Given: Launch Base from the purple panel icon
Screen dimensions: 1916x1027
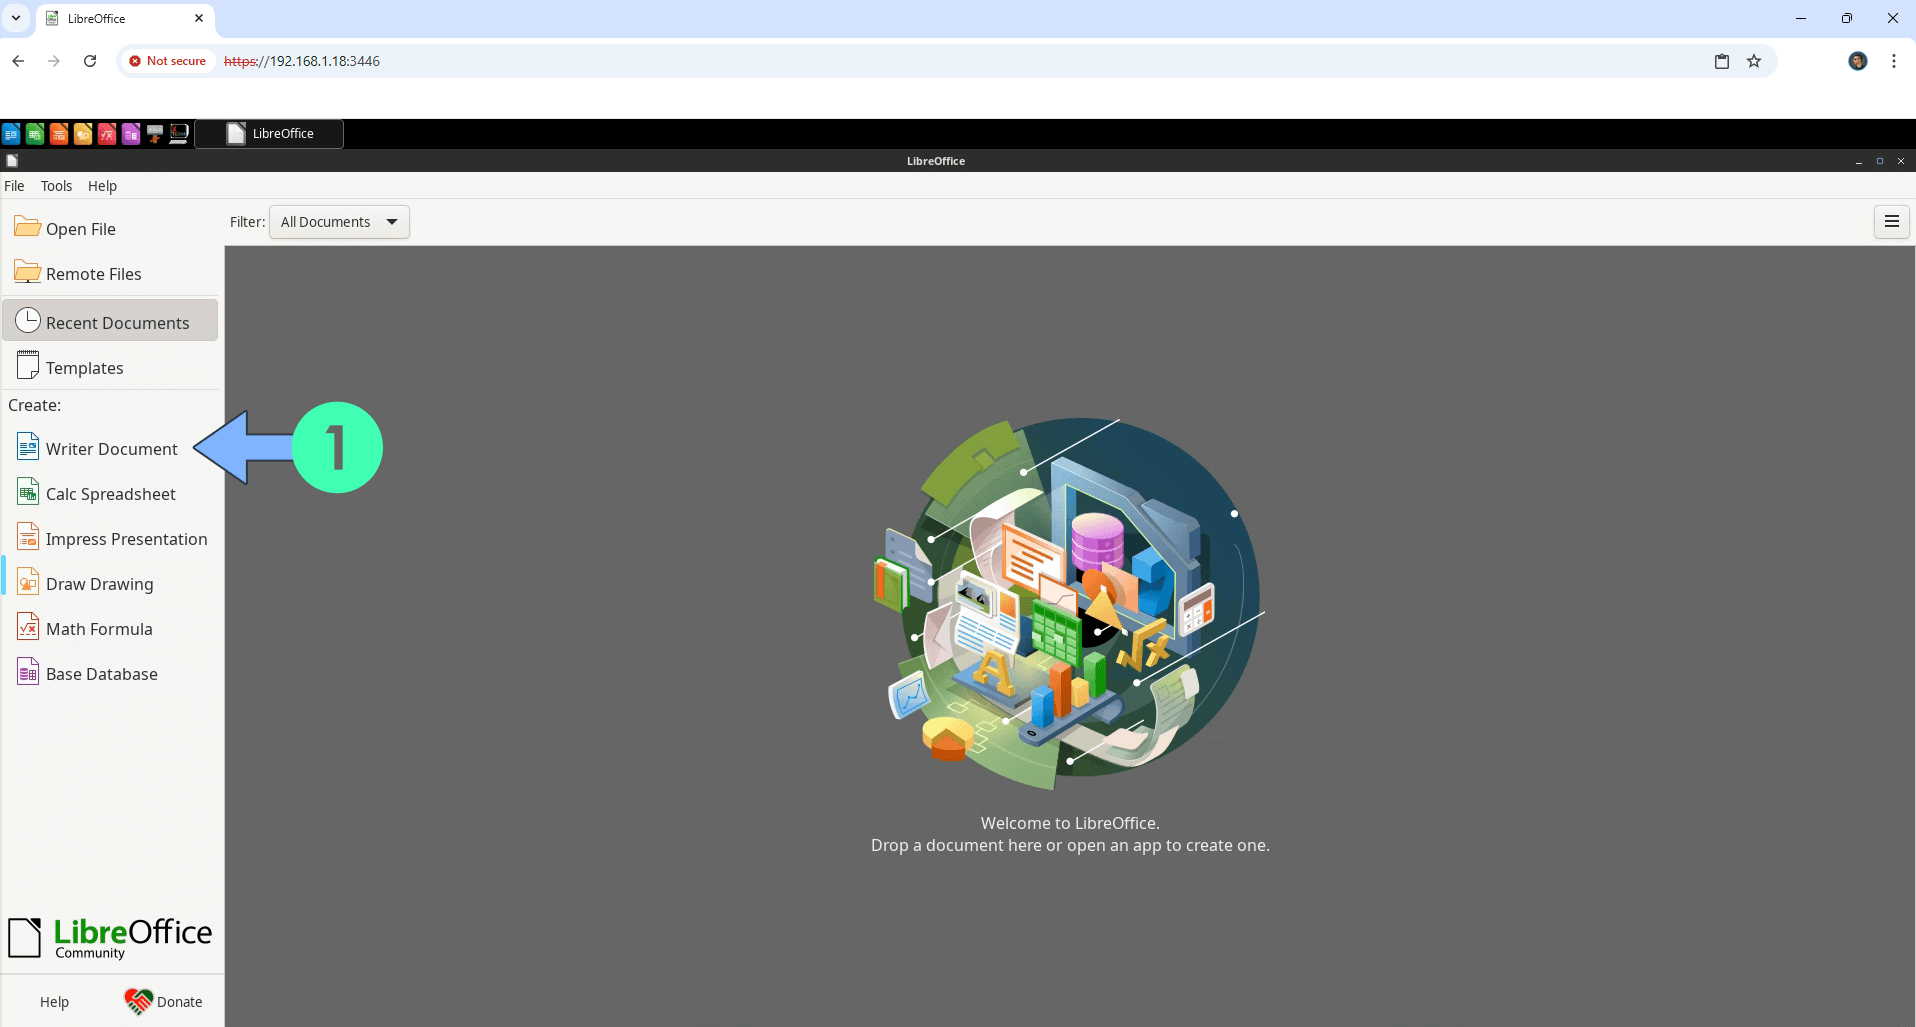Looking at the screenshot, I should point(131,134).
